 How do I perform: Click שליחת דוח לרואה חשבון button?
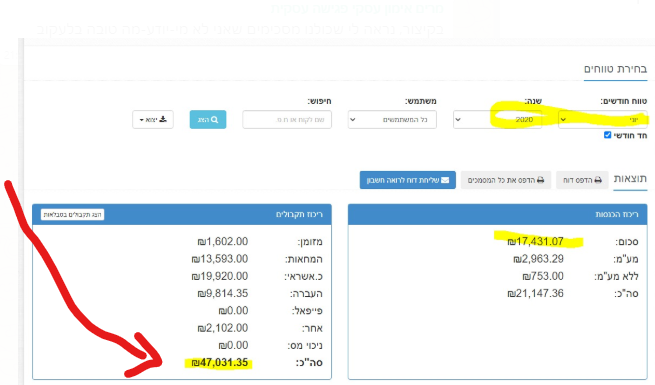[408, 180]
